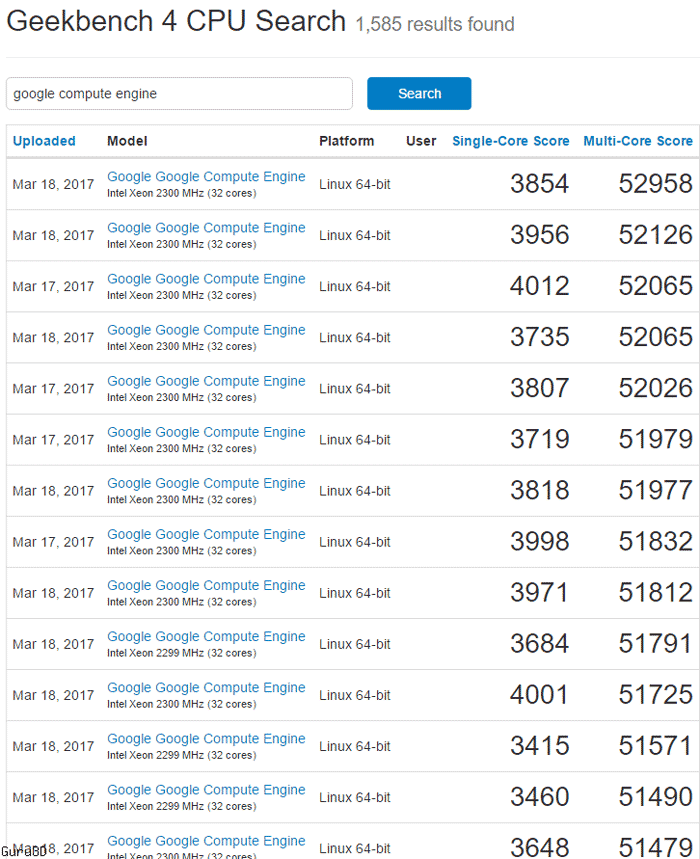Open the model link for multi-core score 51479
The width and height of the screenshot is (700, 859).
tap(206, 840)
